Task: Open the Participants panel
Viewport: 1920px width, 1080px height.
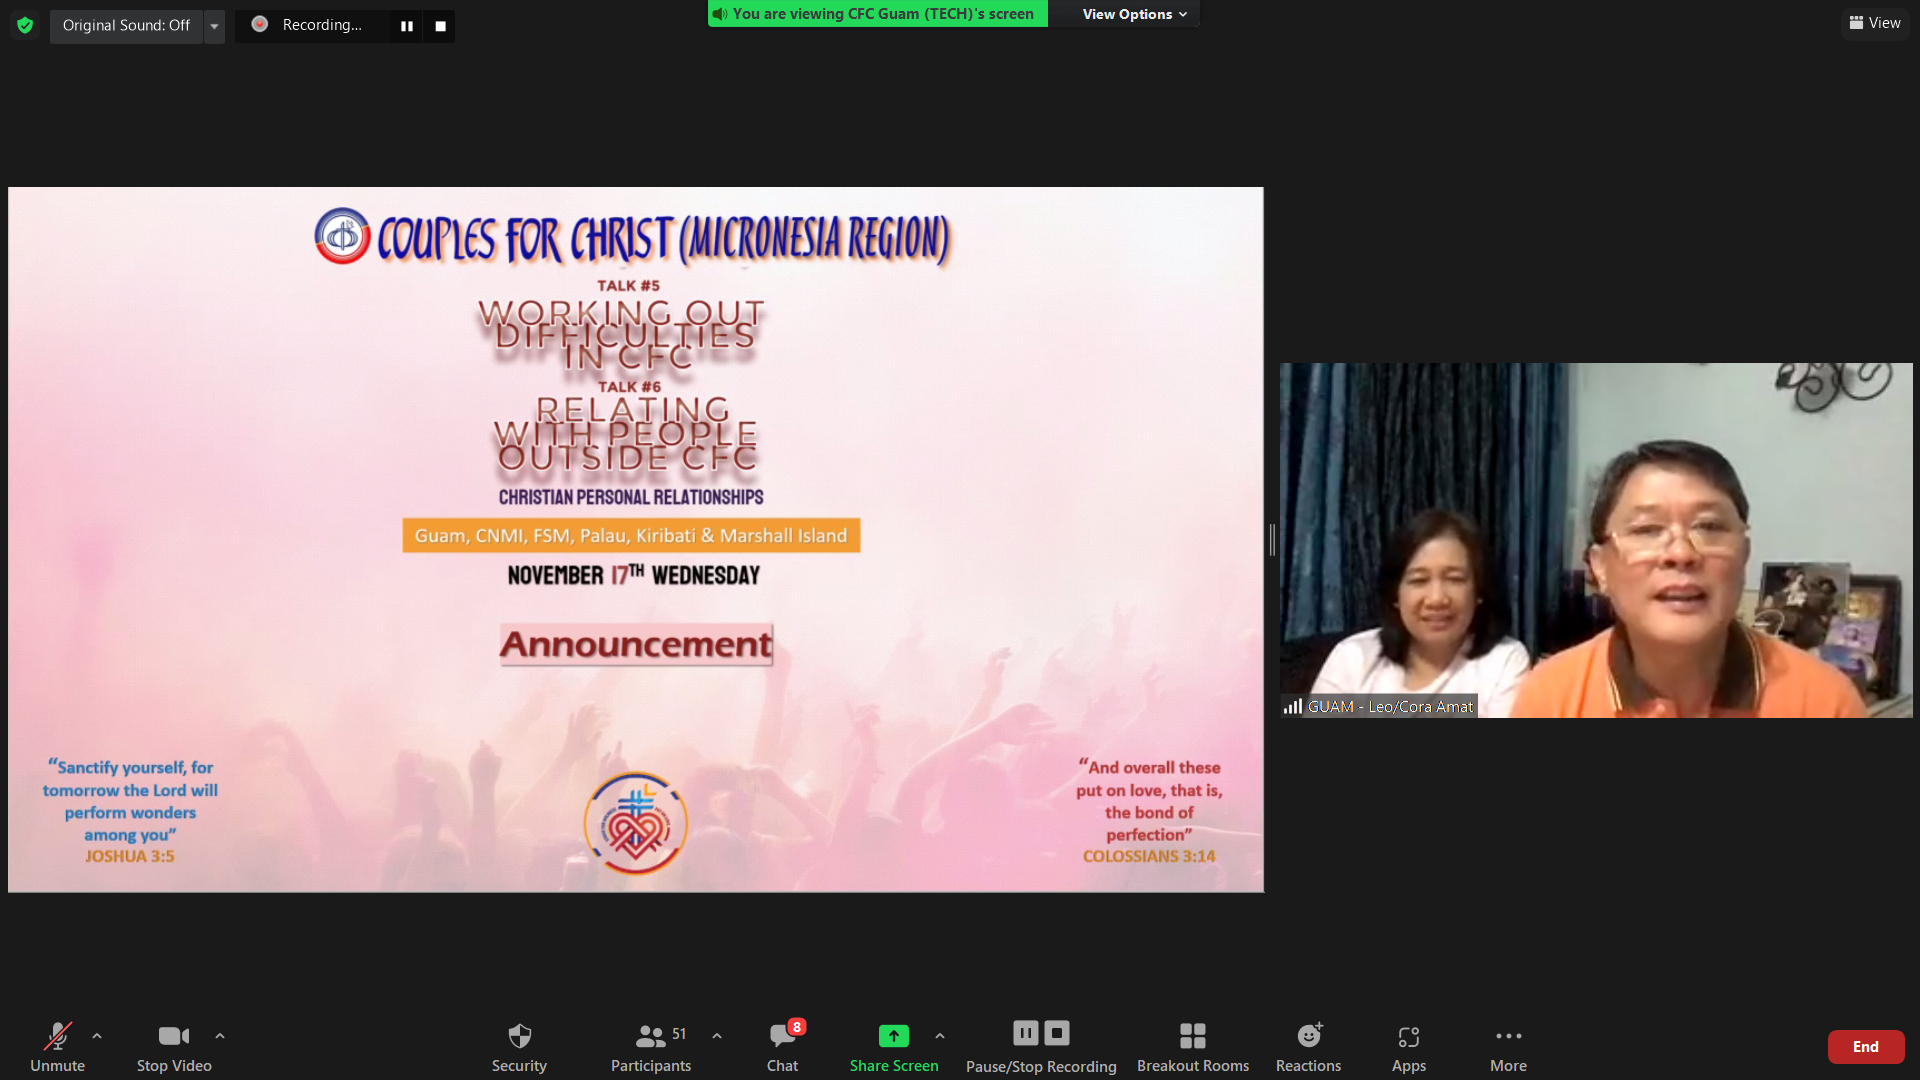Action: pyautogui.click(x=651, y=1046)
